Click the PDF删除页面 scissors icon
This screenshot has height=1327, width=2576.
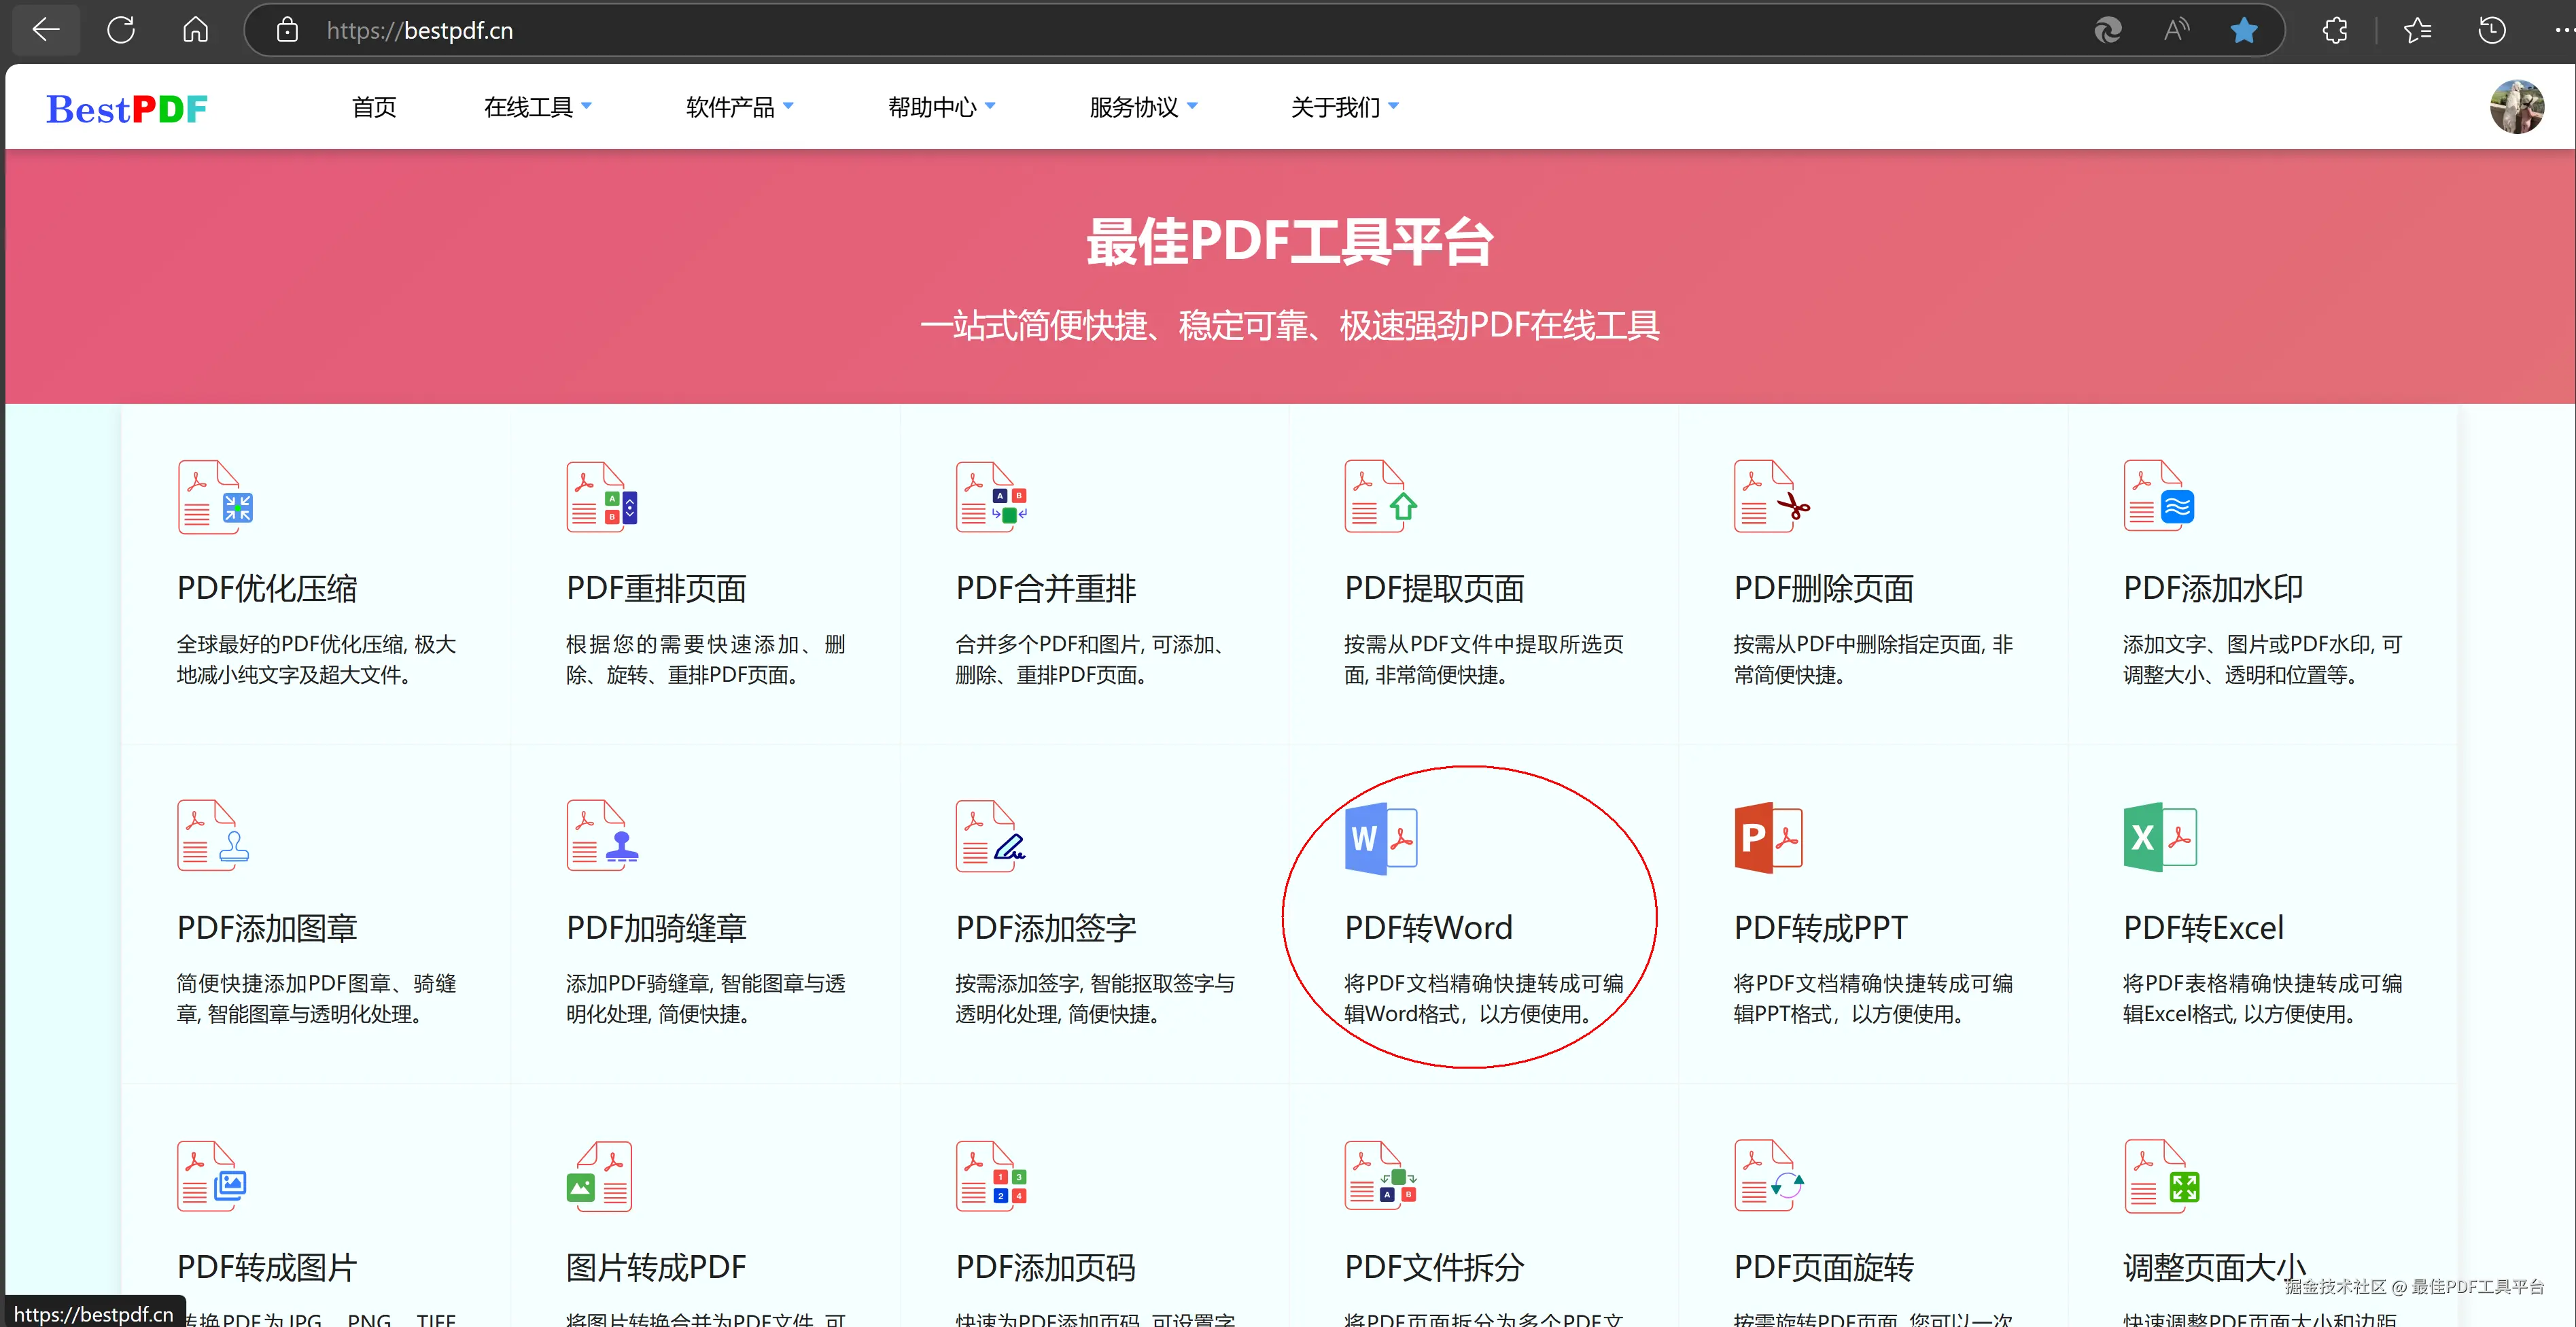pyautogui.click(x=1771, y=497)
